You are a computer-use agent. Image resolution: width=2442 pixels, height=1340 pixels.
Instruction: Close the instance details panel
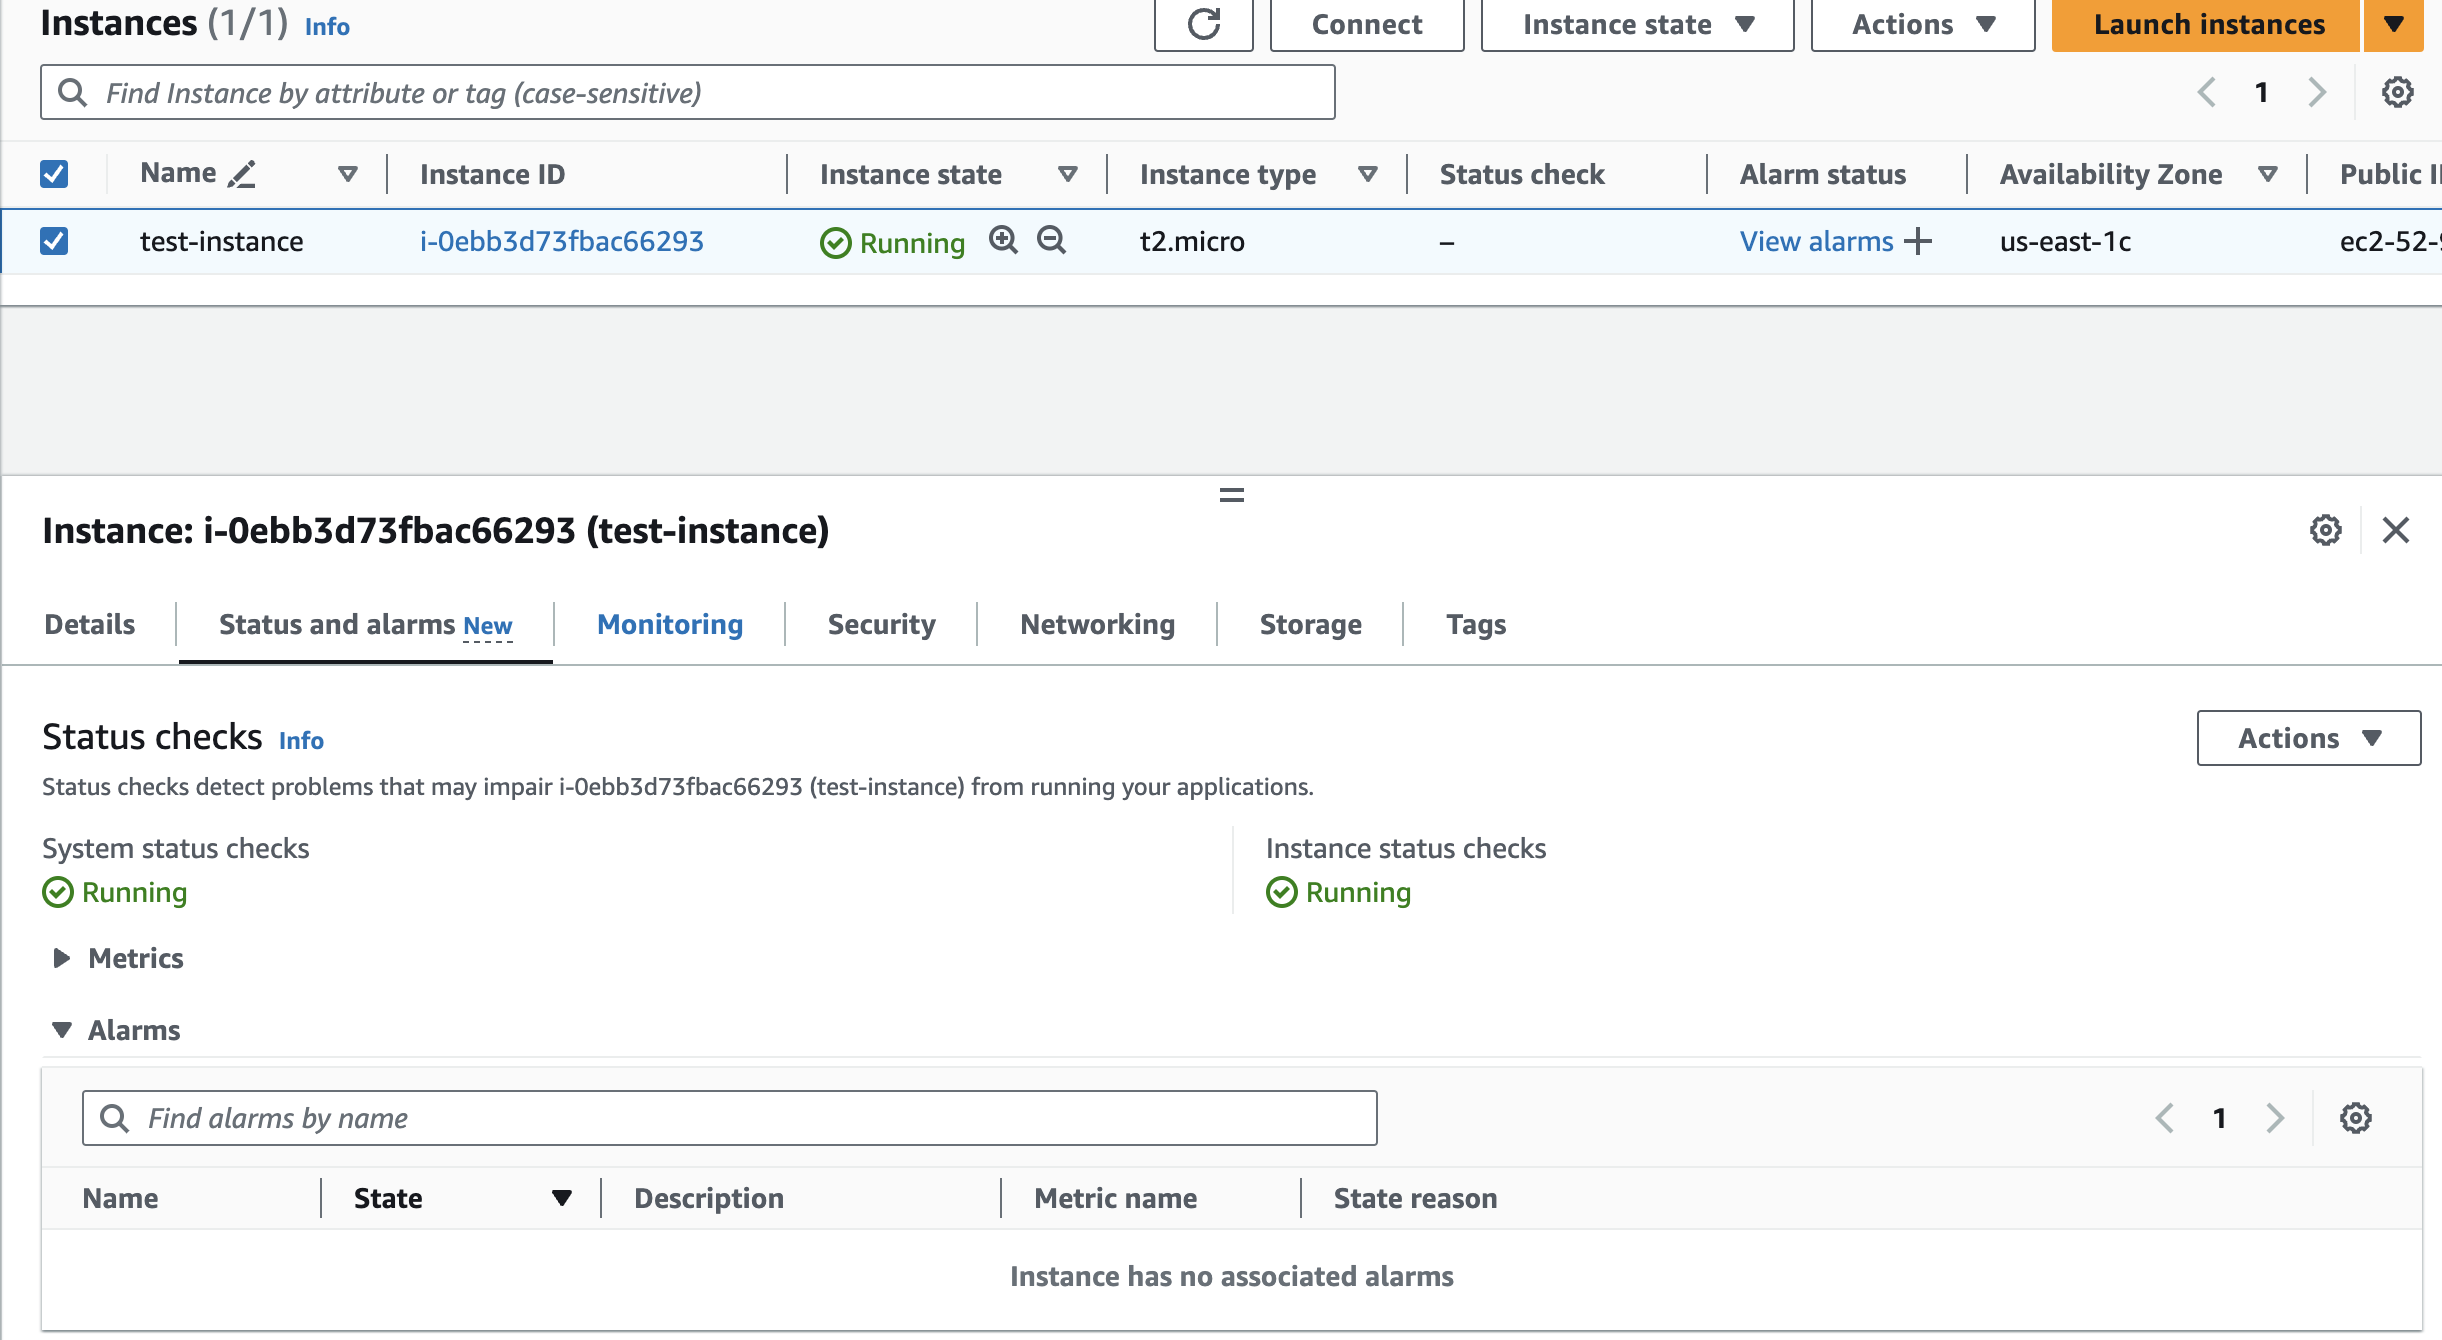click(x=2396, y=530)
